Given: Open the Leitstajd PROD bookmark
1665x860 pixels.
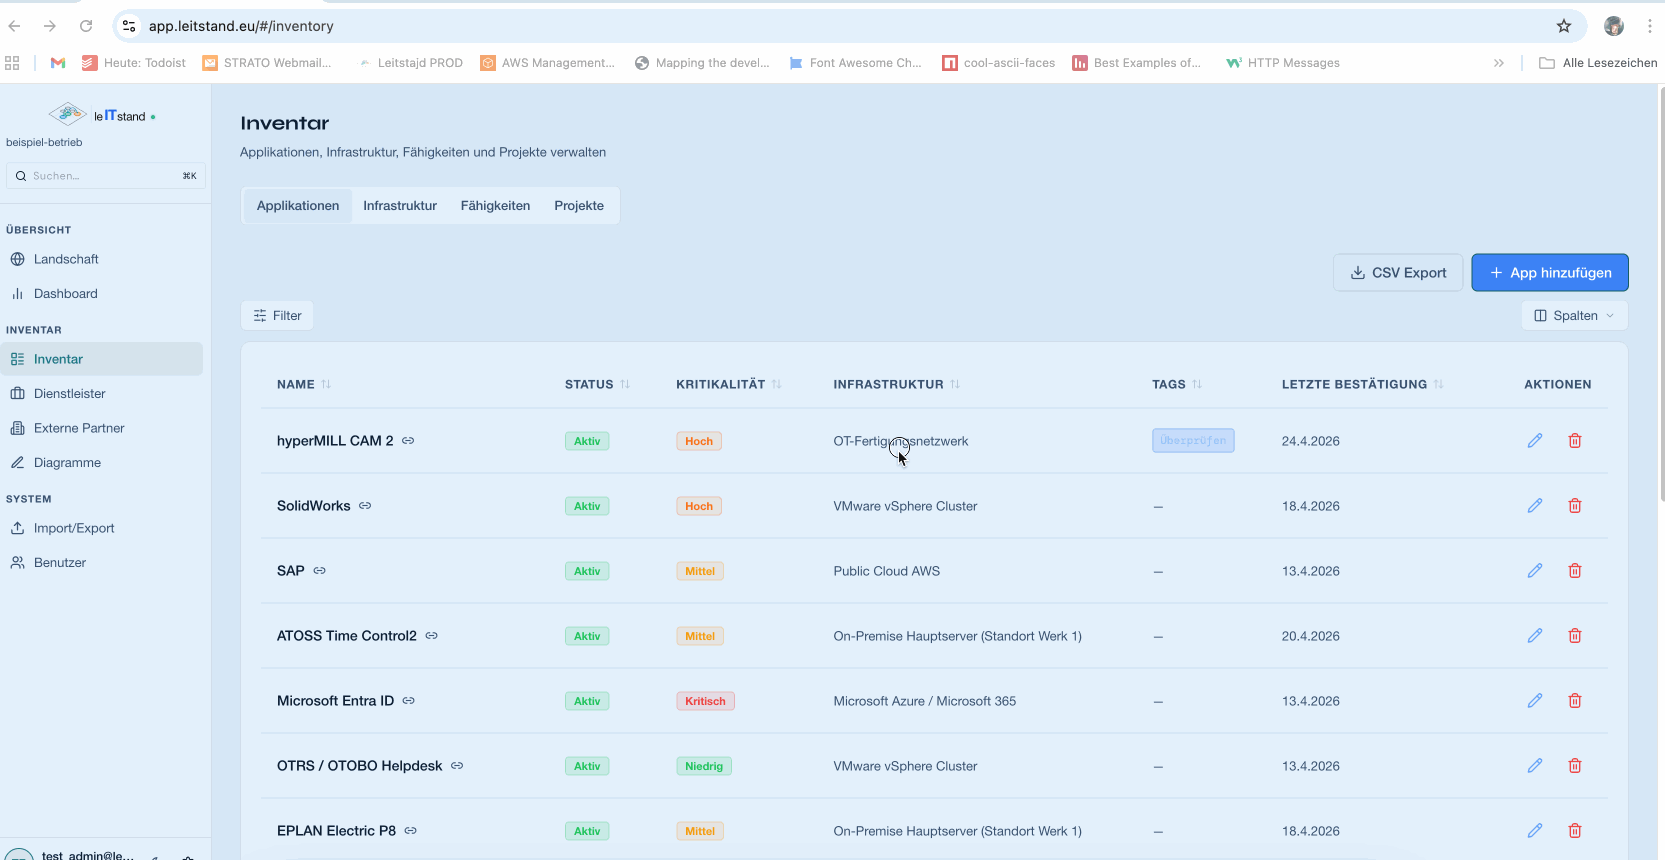Looking at the screenshot, I should pos(409,63).
